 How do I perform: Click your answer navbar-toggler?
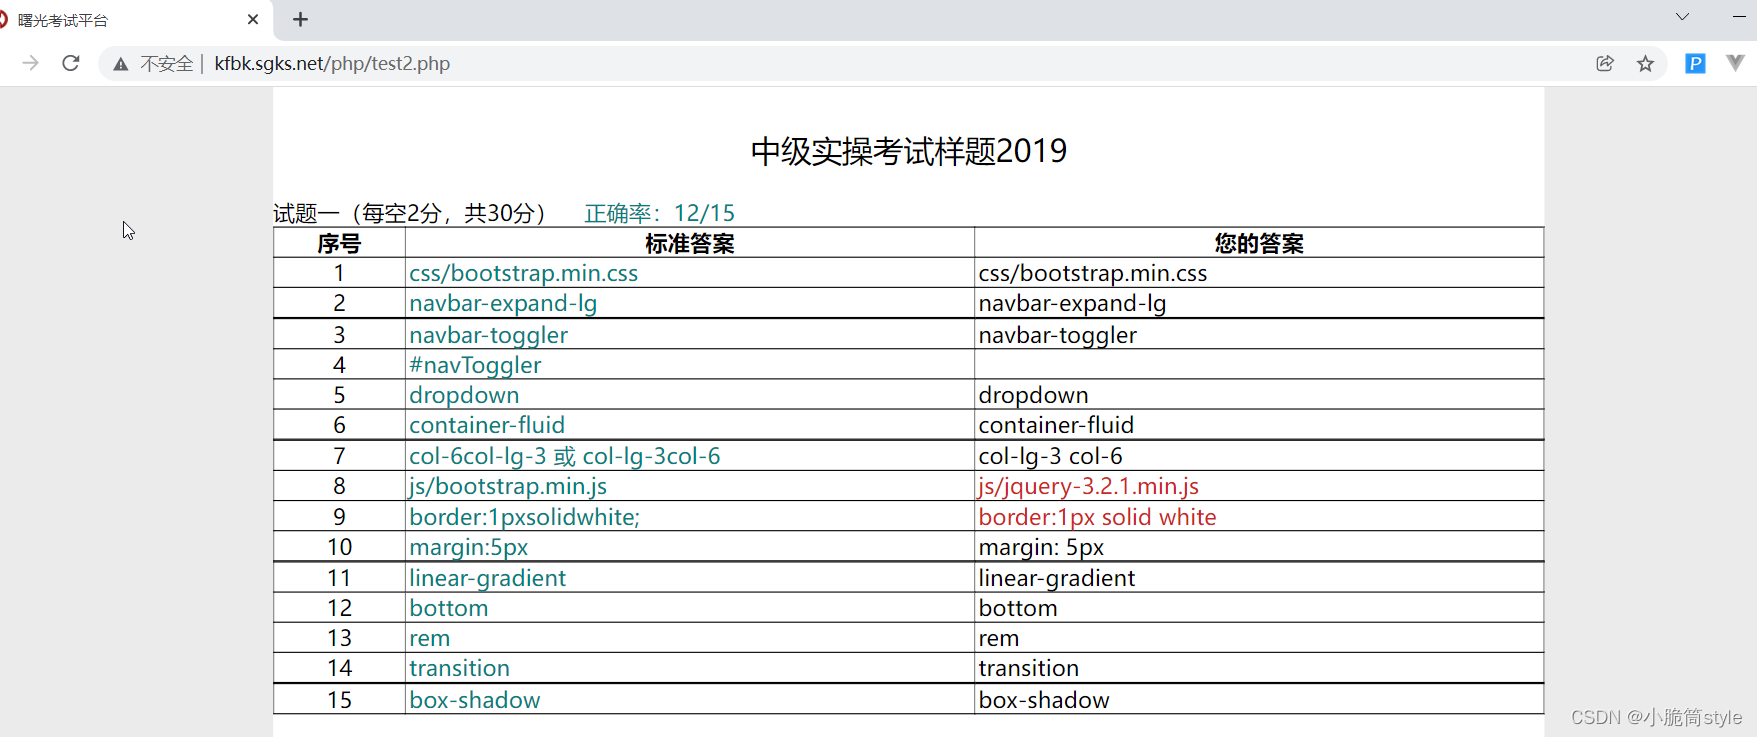tap(1057, 335)
